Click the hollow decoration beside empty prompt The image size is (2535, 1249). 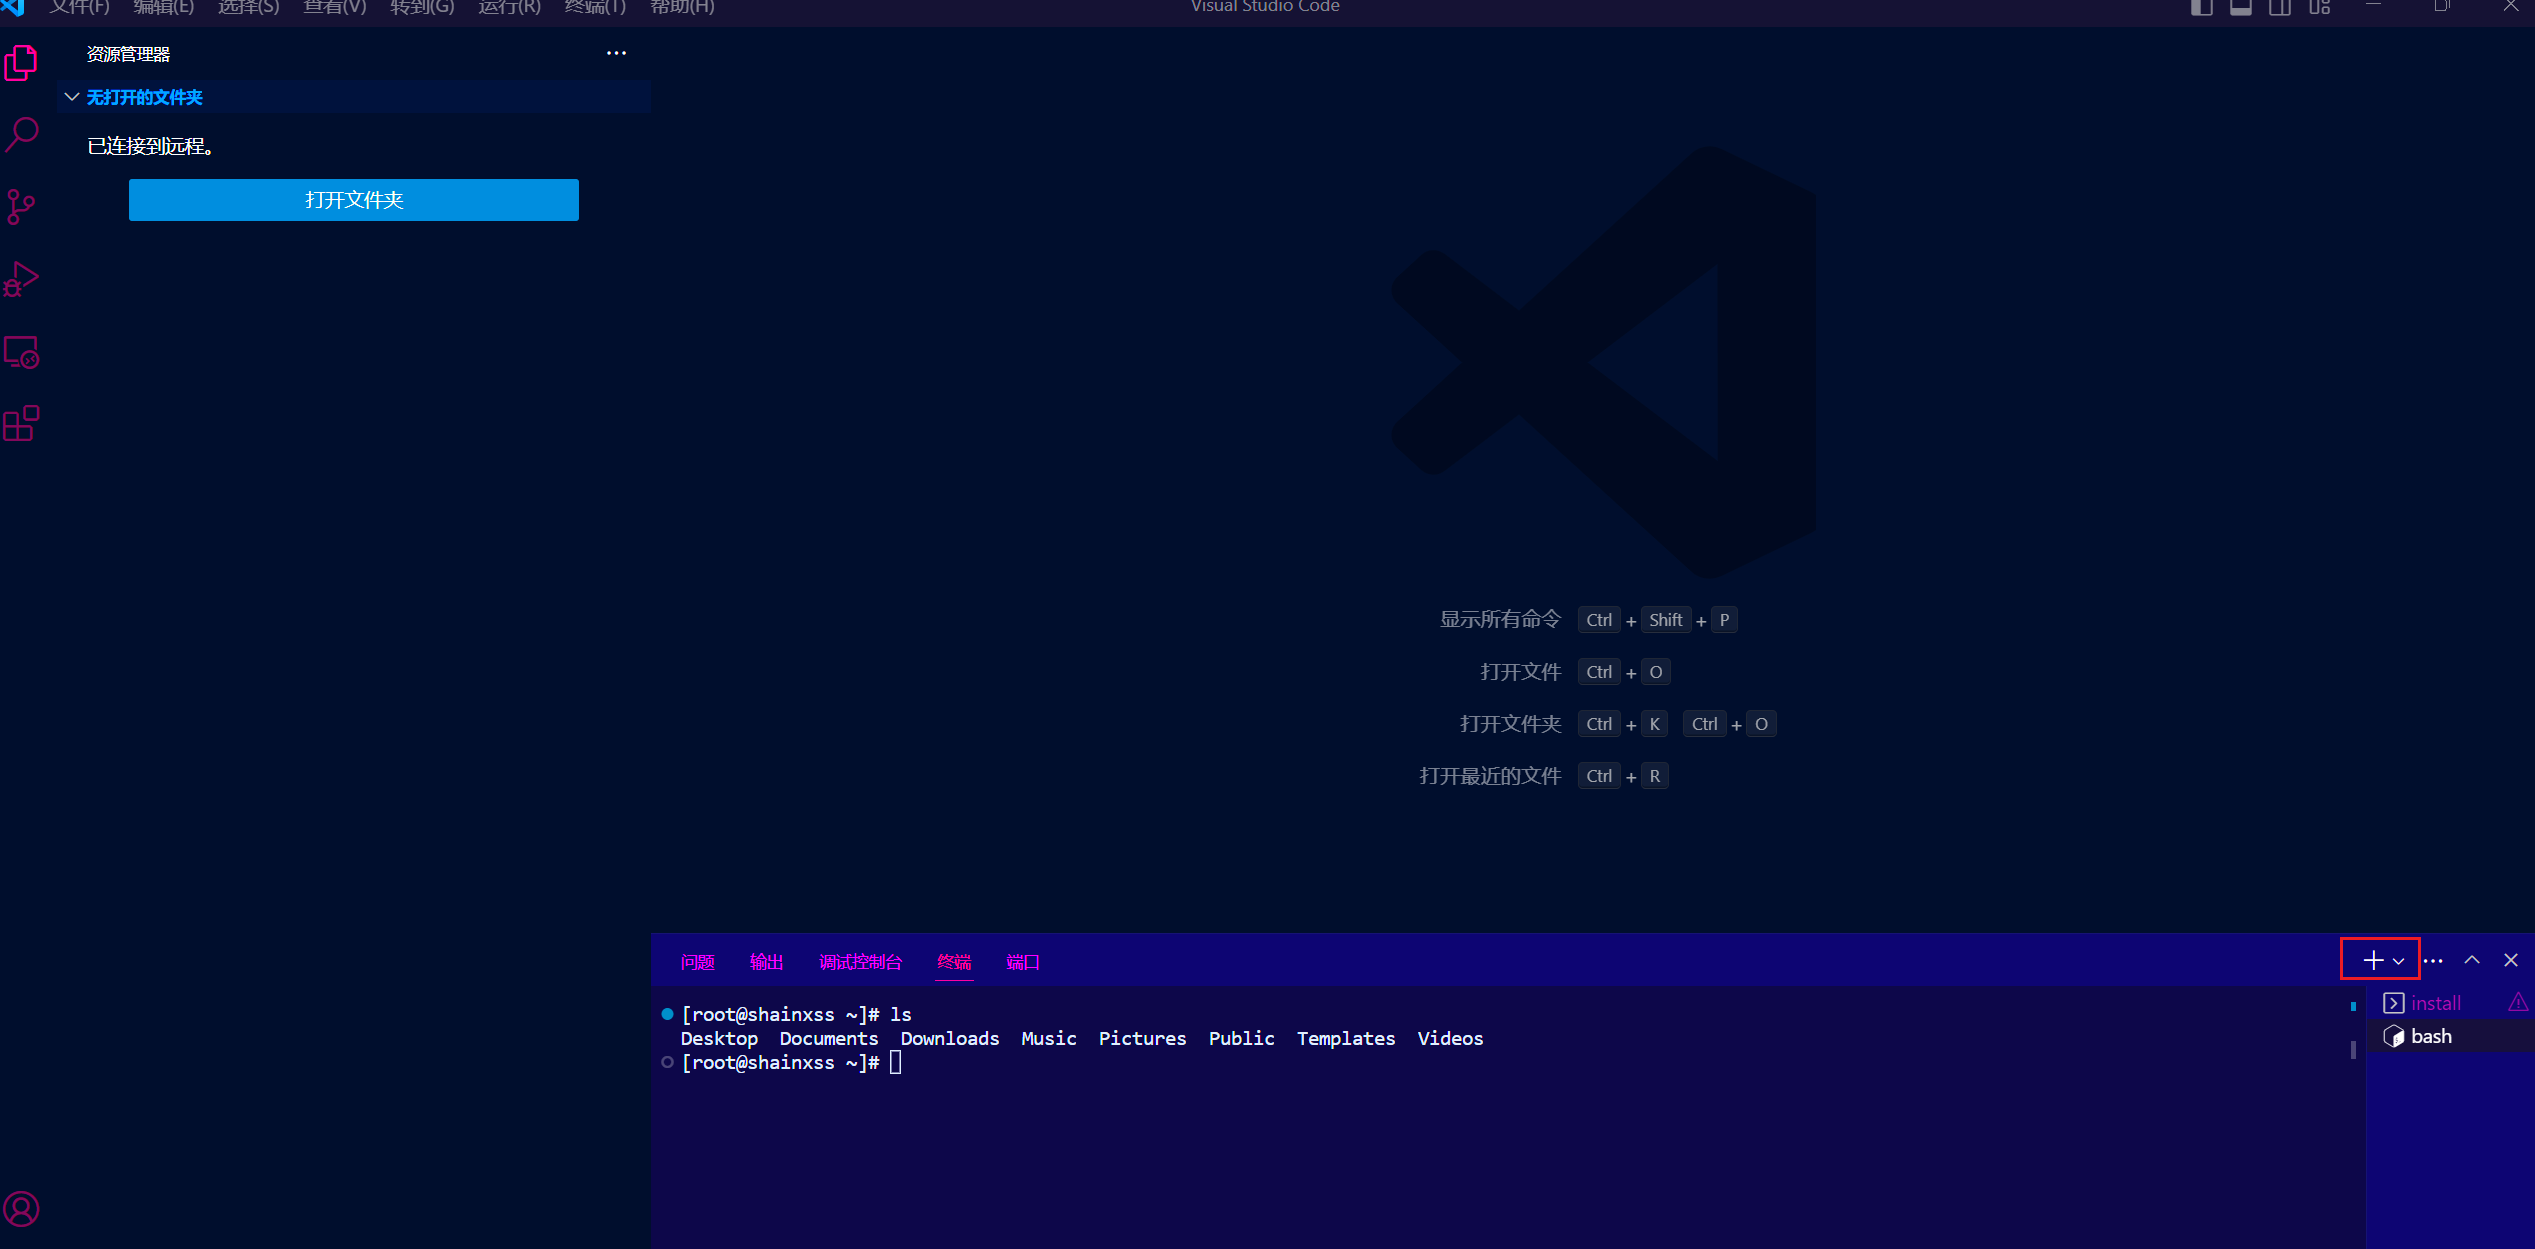coord(667,1062)
